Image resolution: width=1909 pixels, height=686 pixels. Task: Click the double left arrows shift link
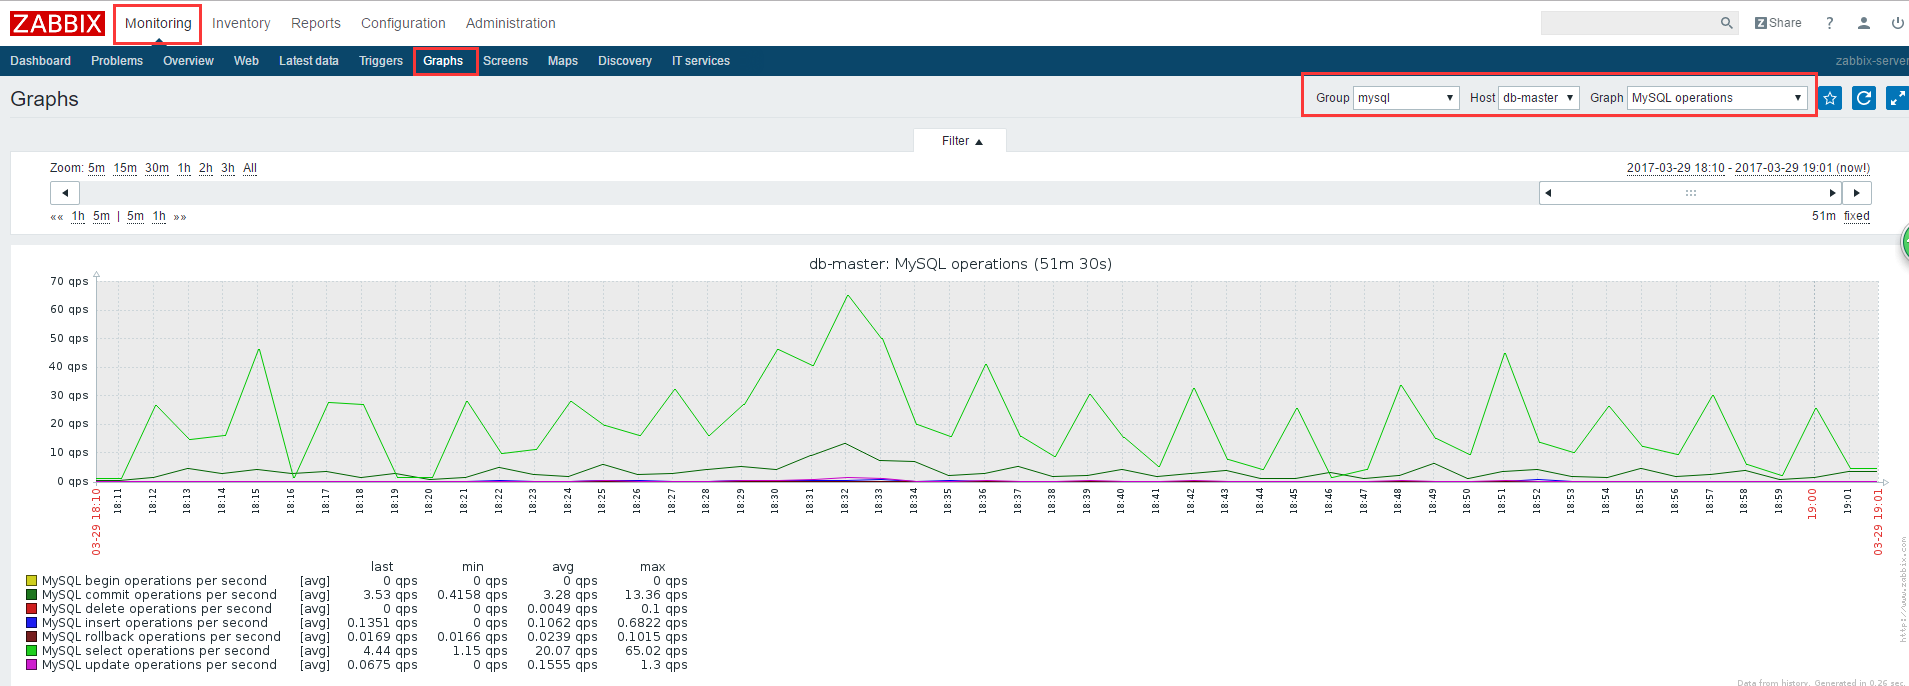point(57,217)
